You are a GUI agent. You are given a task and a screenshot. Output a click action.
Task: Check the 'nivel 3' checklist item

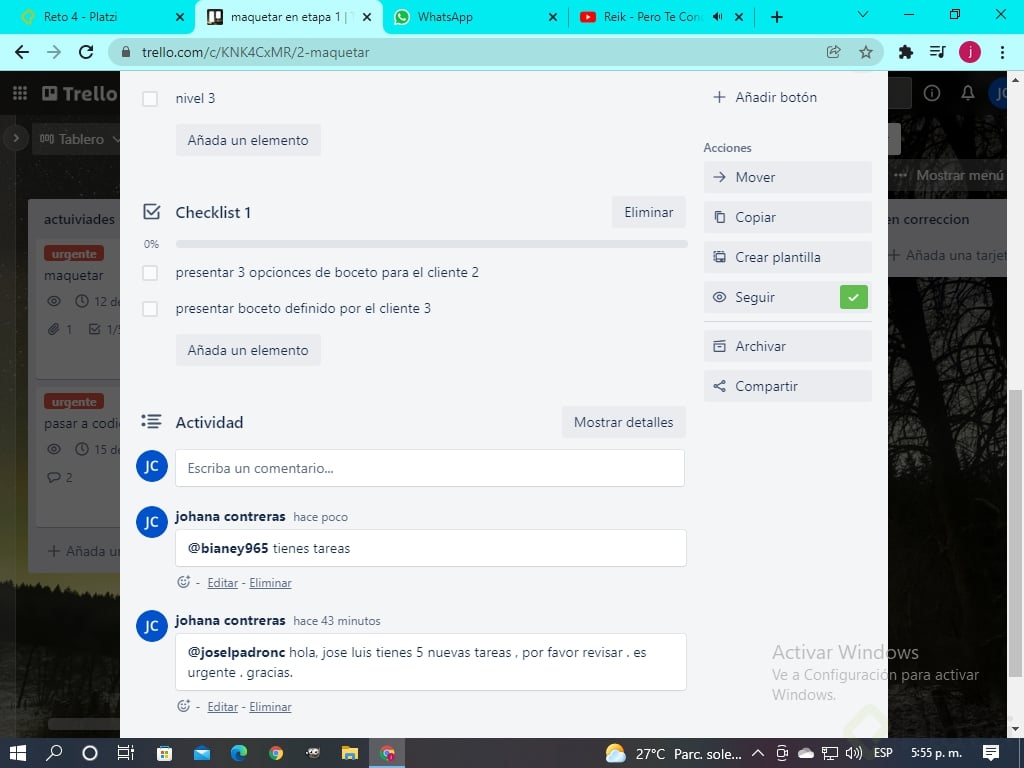coord(150,98)
